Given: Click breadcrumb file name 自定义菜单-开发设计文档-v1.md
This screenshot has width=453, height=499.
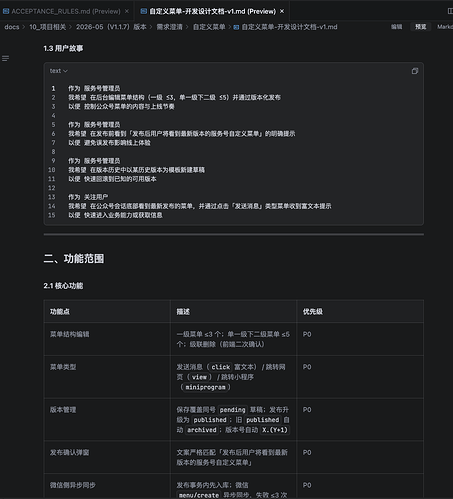Looking at the screenshot, I should point(289,27).
